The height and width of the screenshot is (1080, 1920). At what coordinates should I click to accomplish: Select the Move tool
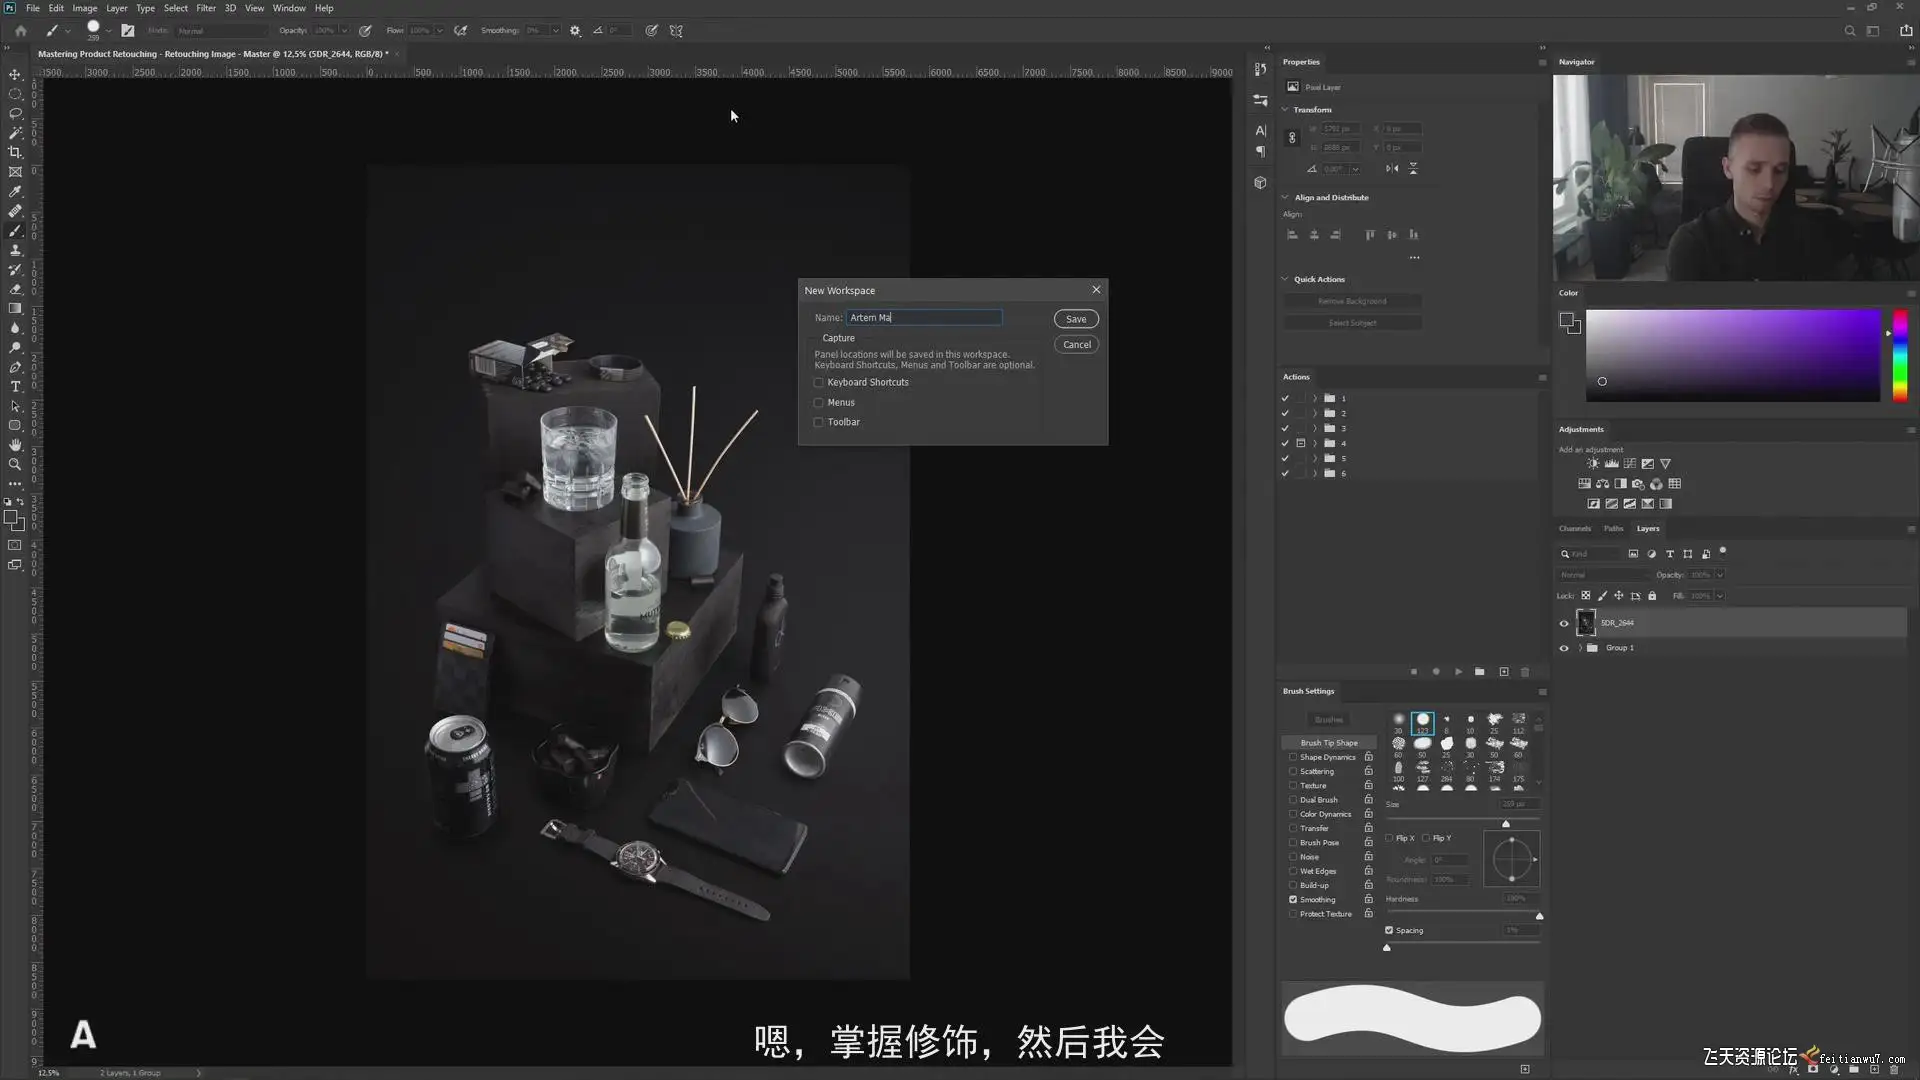coord(15,75)
